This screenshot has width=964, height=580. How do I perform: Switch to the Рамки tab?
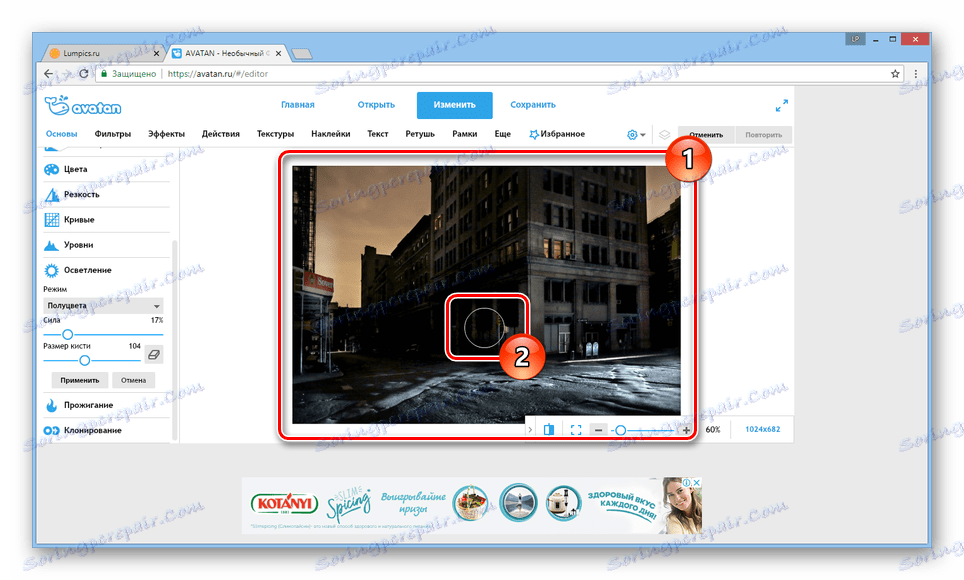(x=465, y=134)
